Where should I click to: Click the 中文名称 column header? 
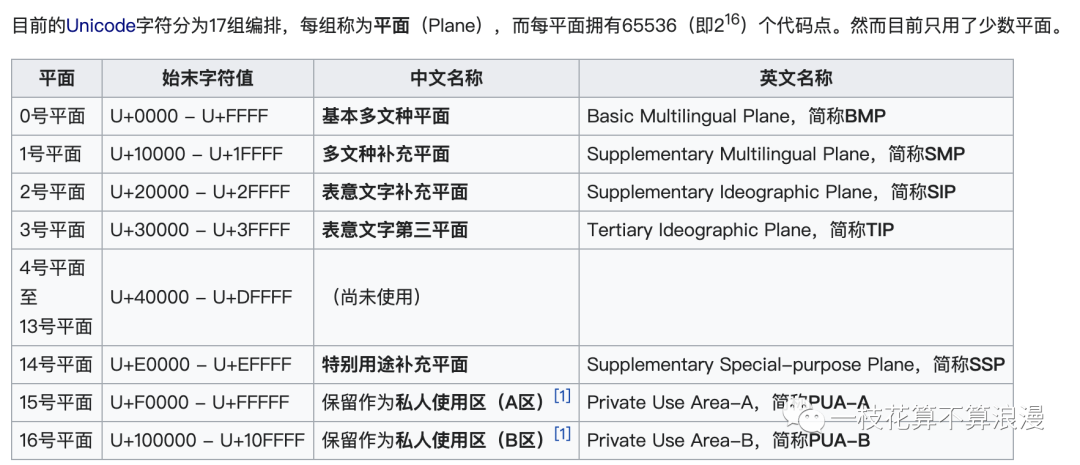(x=446, y=78)
